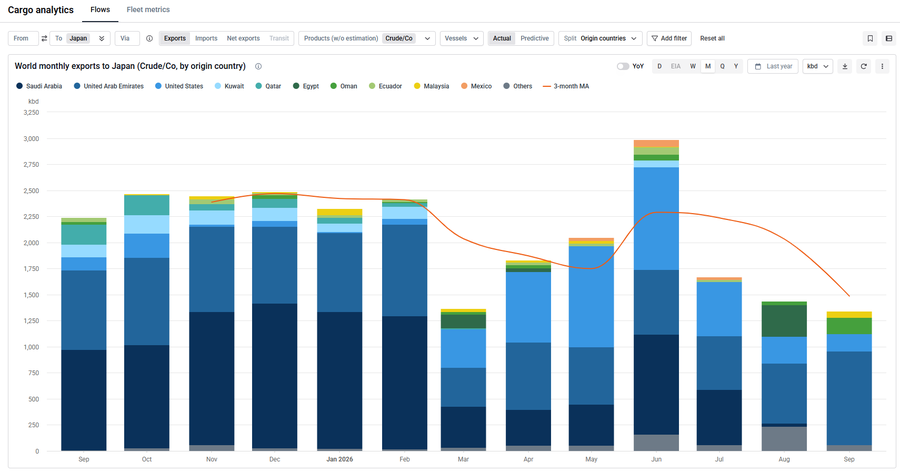Screen dimensions: 900x472
Task: Click Reset all link
Action: coord(712,38)
